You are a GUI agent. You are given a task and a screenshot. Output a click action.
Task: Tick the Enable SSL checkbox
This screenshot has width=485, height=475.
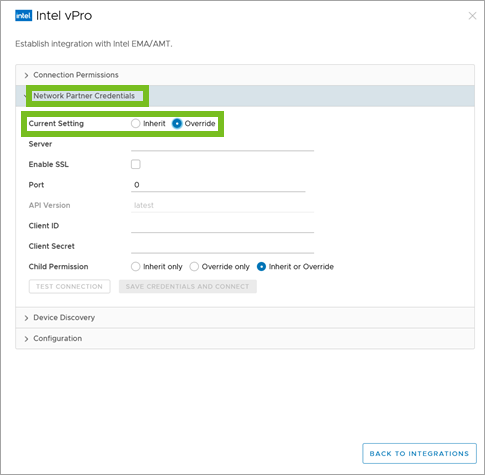click(x=136, y=164)
